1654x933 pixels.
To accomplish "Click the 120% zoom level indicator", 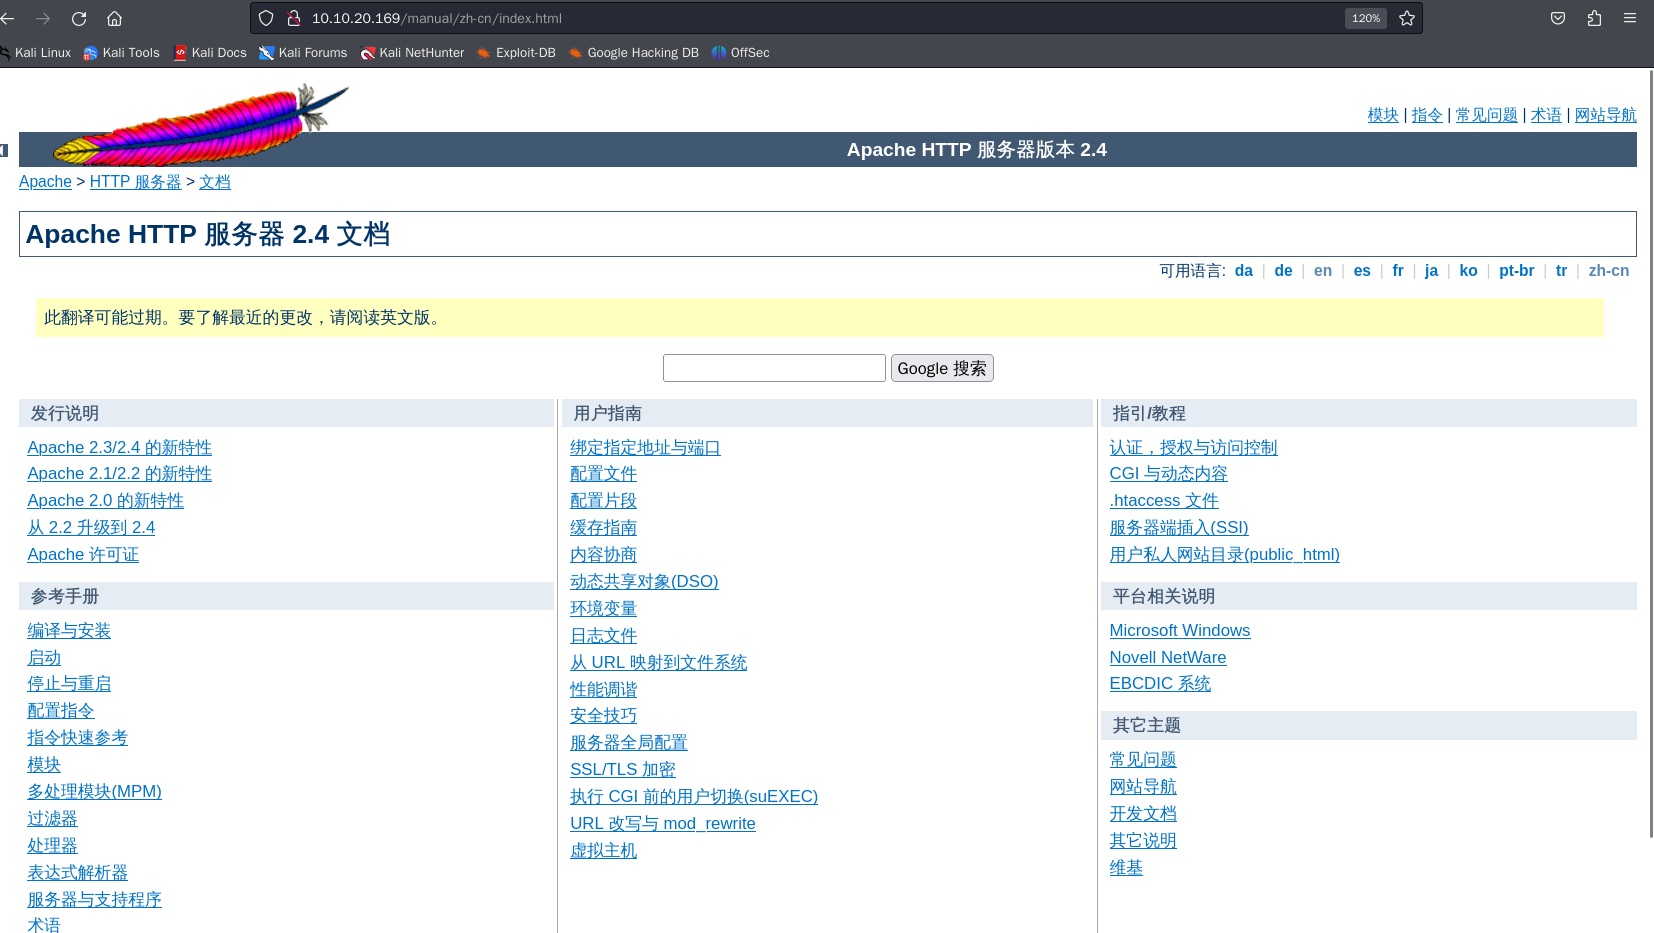I will tap(1366, 18).
